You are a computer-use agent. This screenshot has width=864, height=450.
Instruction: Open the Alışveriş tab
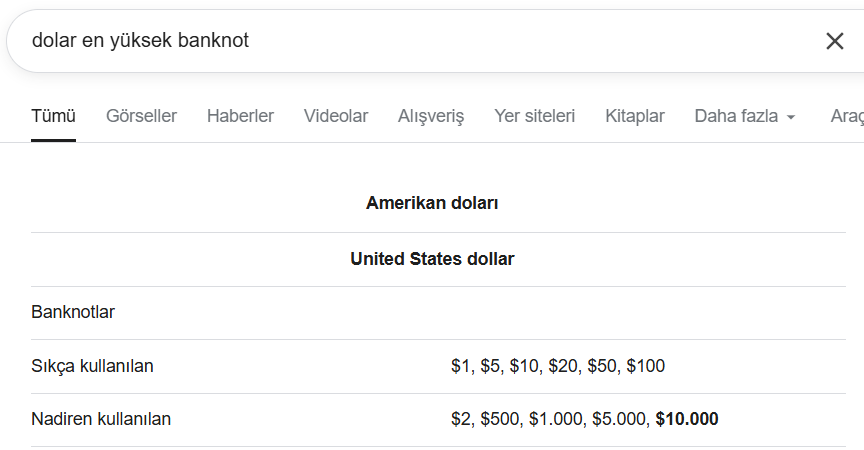(x=431, y=116)
